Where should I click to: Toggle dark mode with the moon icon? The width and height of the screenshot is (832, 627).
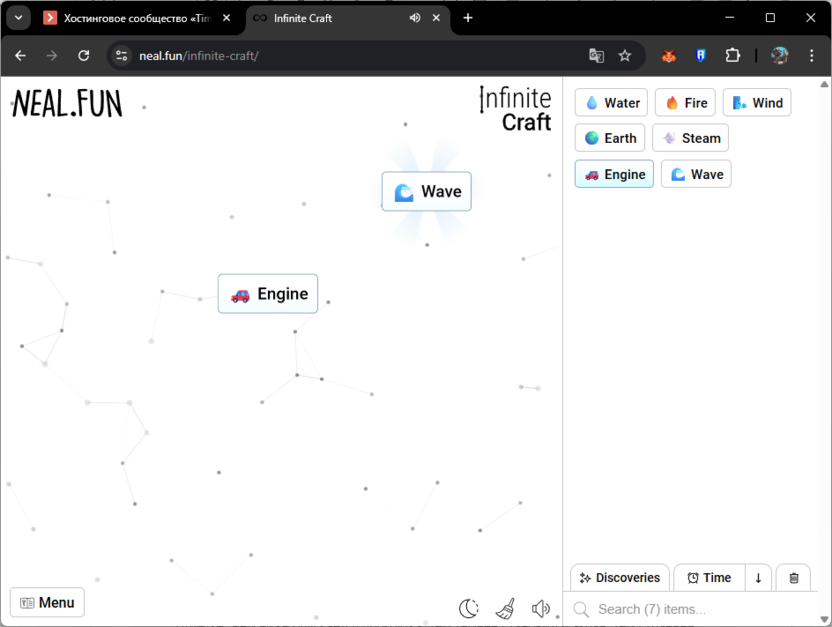(469, 608)
